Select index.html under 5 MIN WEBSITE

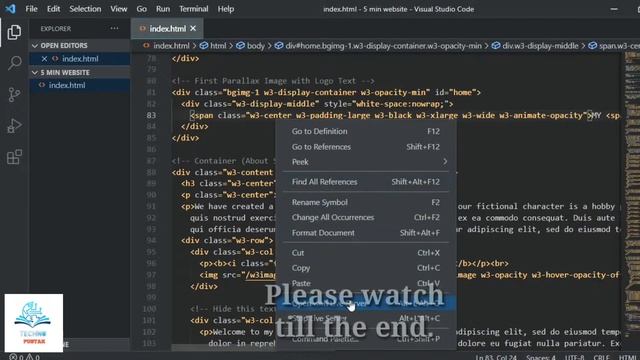[80, 85]
